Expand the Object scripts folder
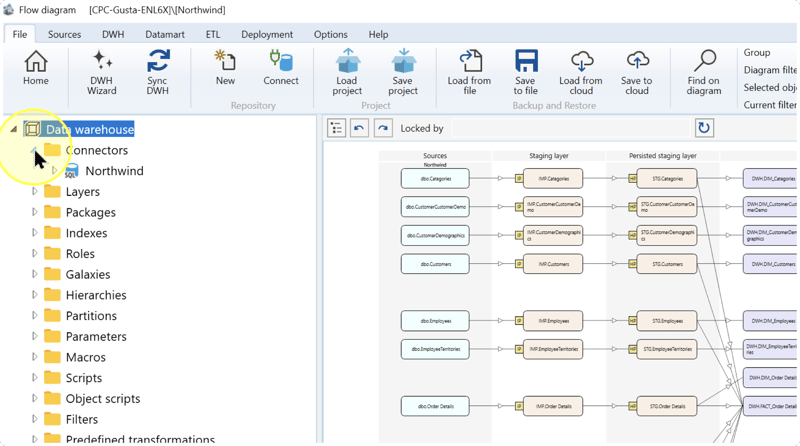 [x=35, y=399]
